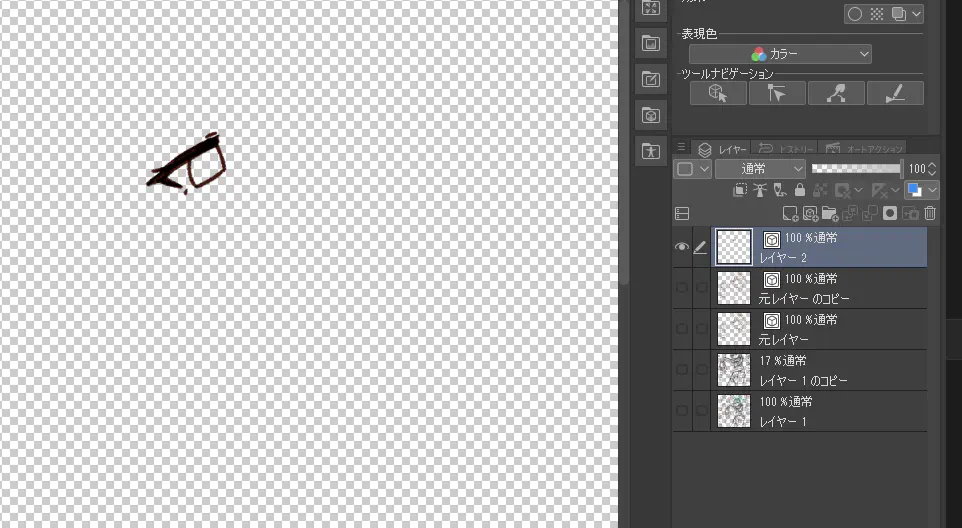Toggle edit box for 元レイヤー
Screen dimensions: 962x528
[701, 329]
